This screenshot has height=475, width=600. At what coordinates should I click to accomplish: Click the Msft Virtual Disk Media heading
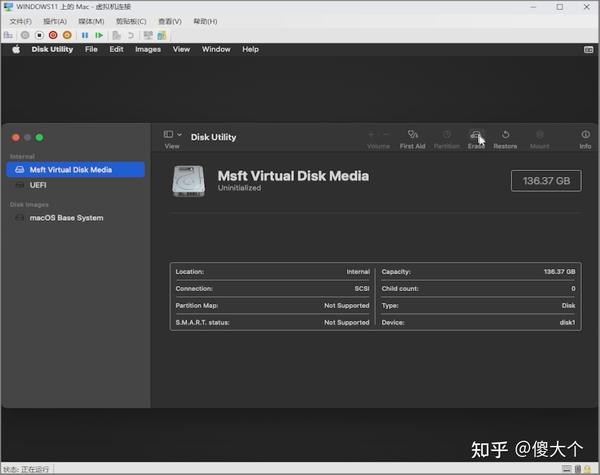(293, 176)
